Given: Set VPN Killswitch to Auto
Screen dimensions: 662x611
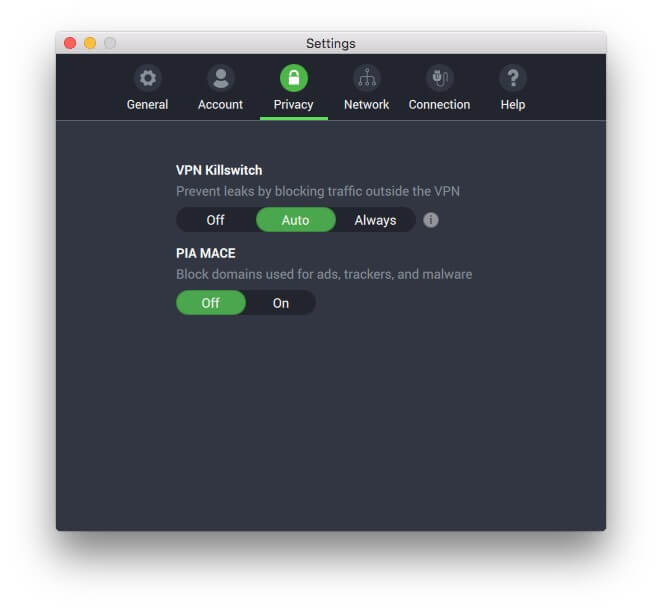Looking at the screenshot, I should (x=296, y=220).
